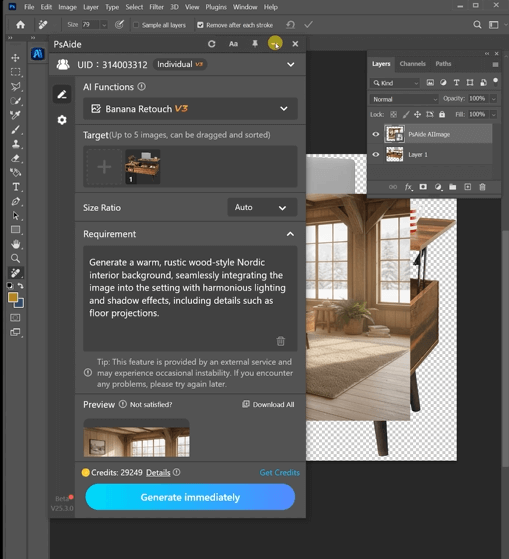Select the Horizontal Type tool

pyautogui.click(x=15, y=187)
